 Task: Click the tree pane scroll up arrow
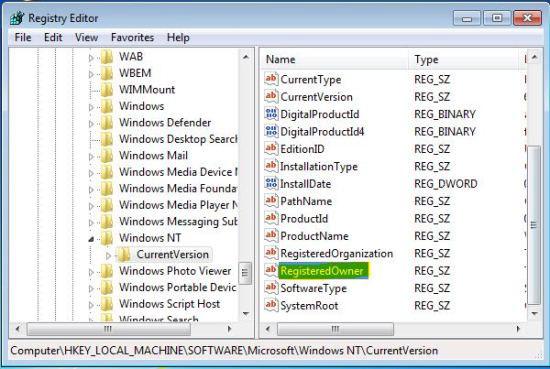246,57
